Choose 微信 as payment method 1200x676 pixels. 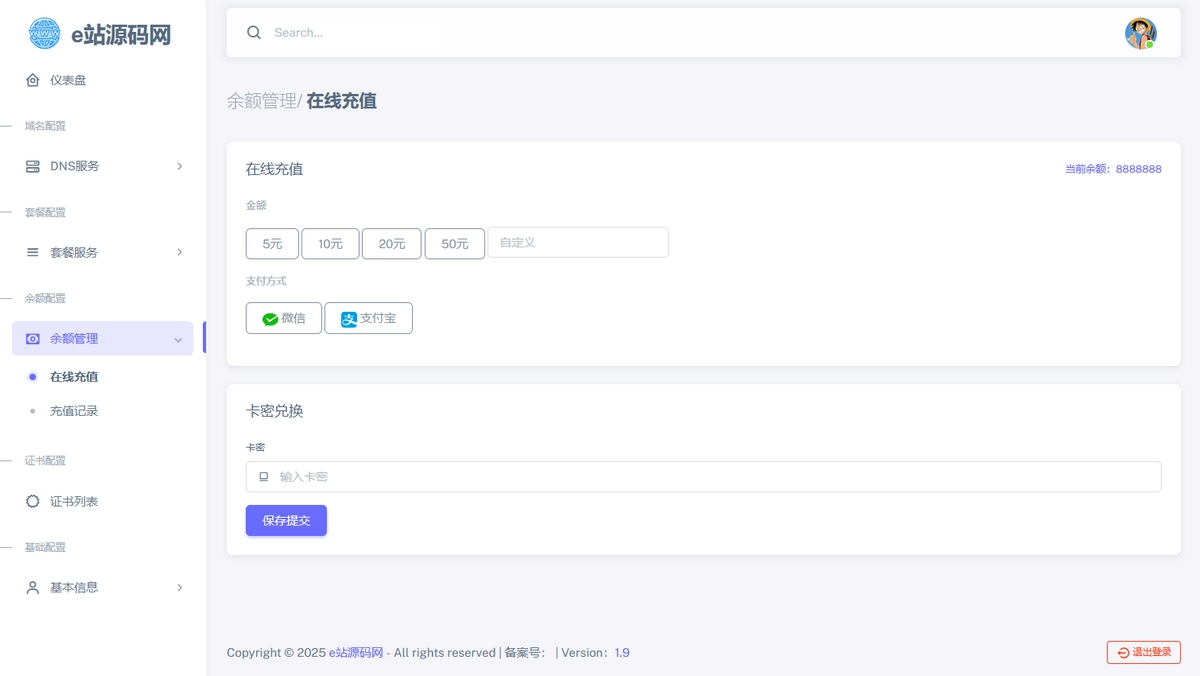click(284, 318)
